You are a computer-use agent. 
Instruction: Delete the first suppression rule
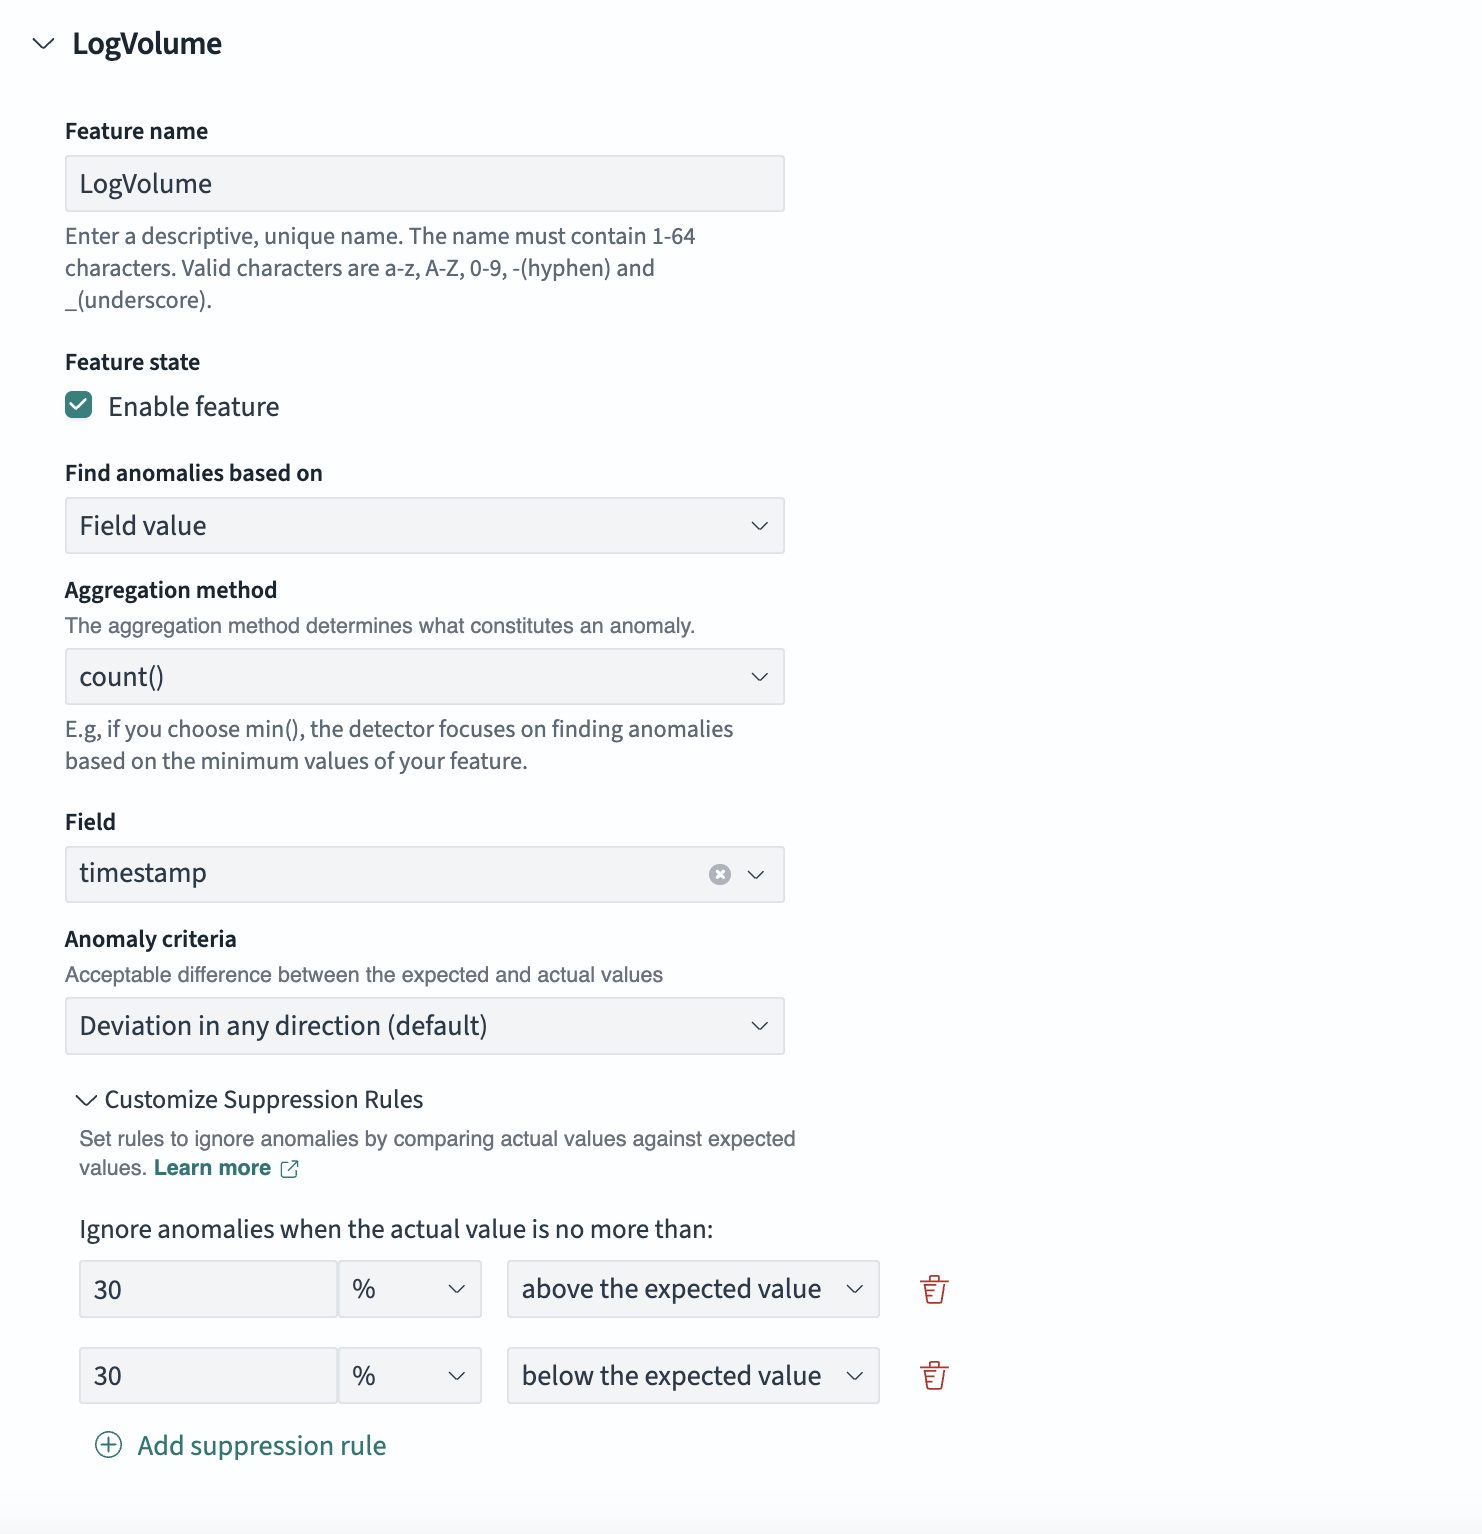click(x=932, y=1288)
